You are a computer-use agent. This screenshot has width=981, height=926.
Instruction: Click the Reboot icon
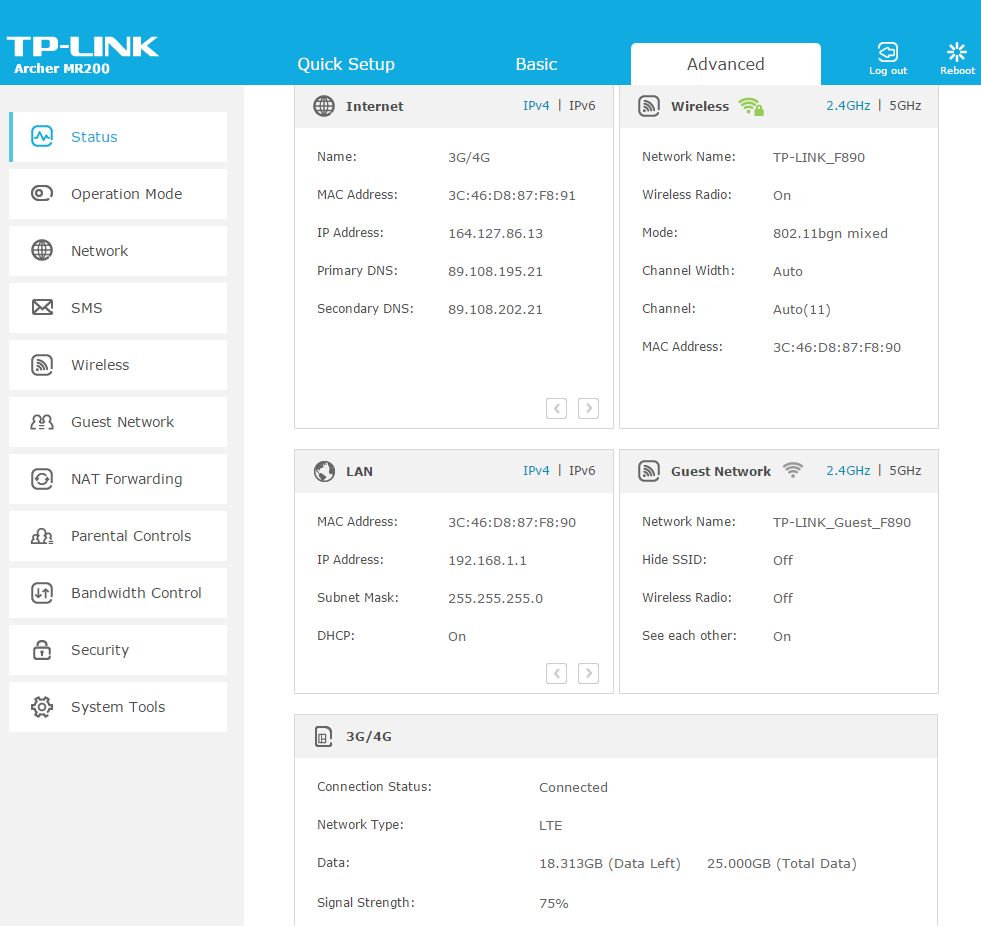957,52
